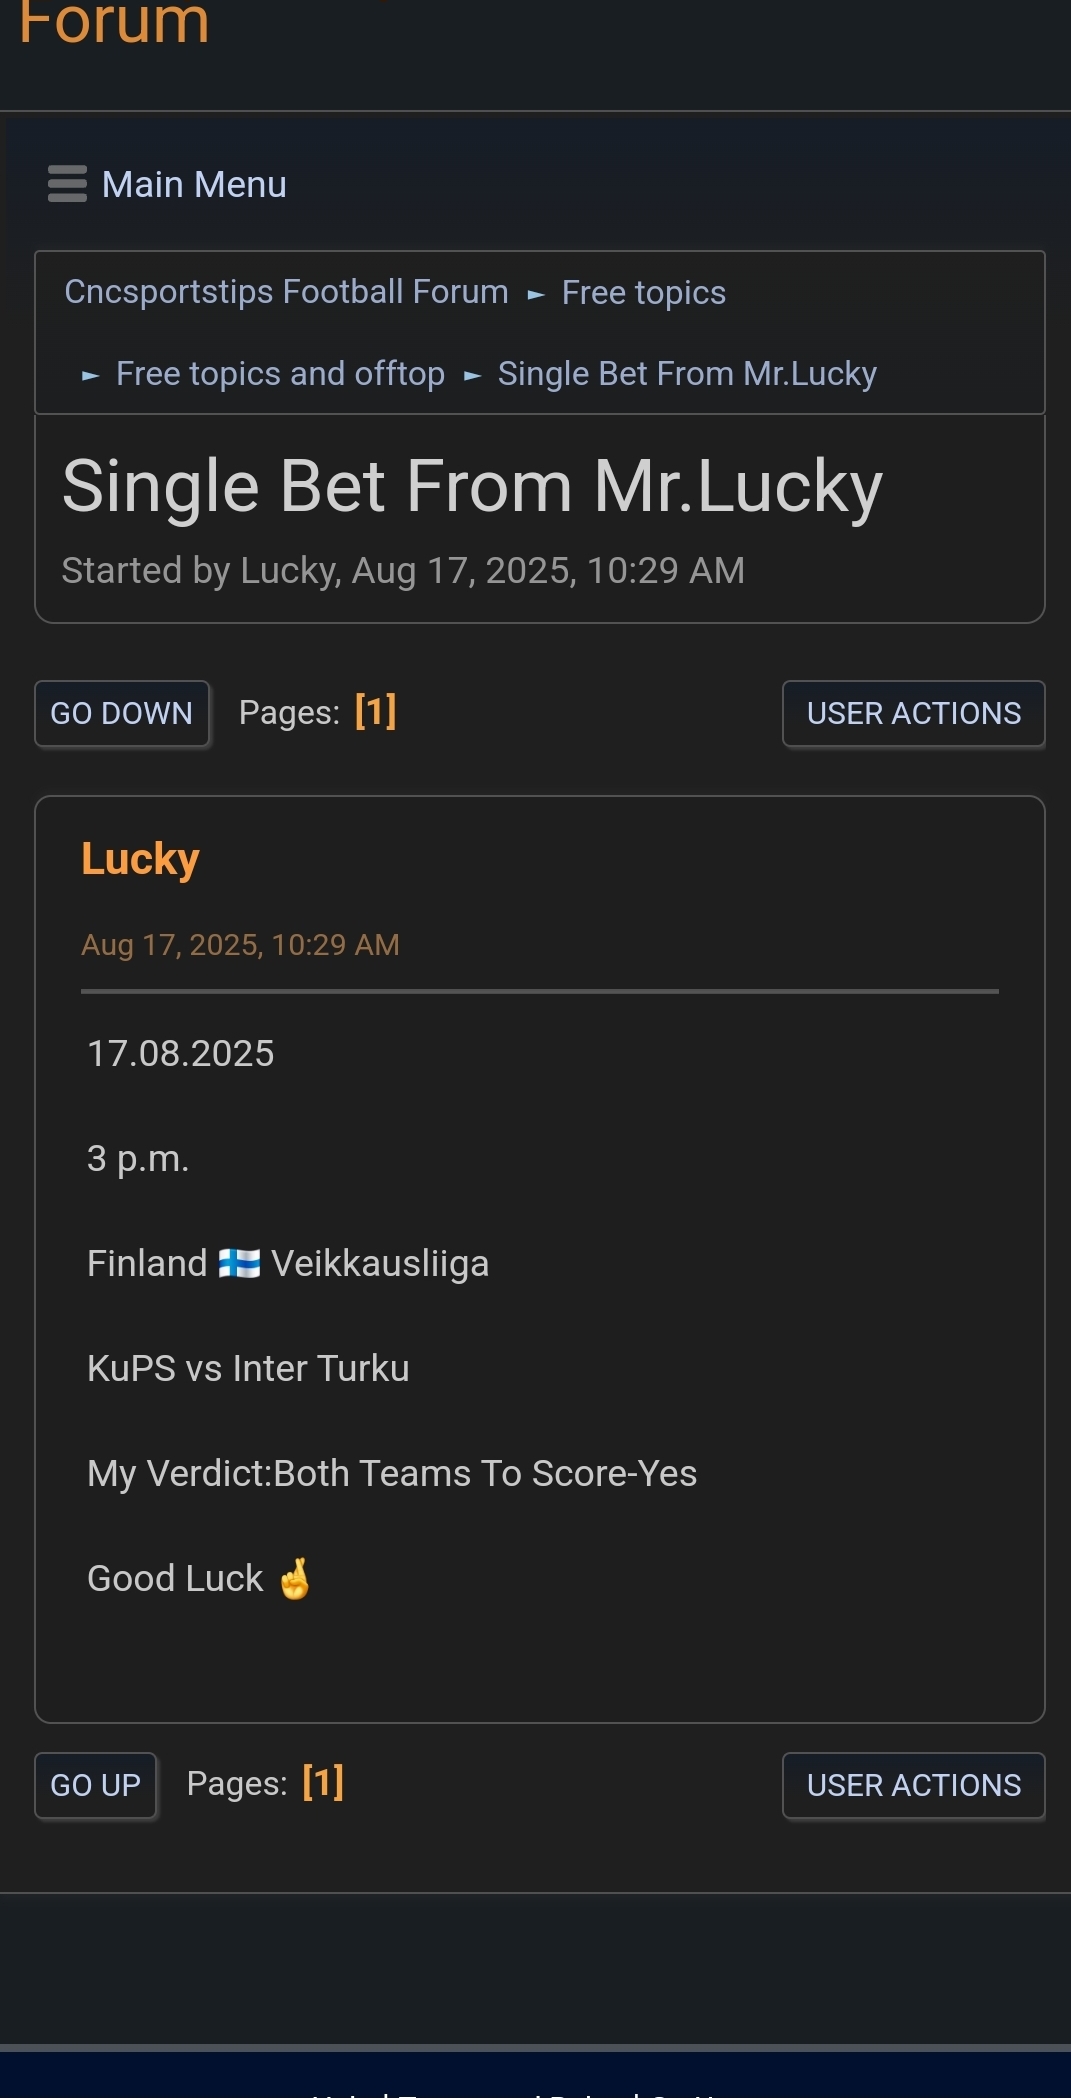Open the hamburger Main Menu icon
This screenshot has width=1071, height=2098.
(67, 184)
